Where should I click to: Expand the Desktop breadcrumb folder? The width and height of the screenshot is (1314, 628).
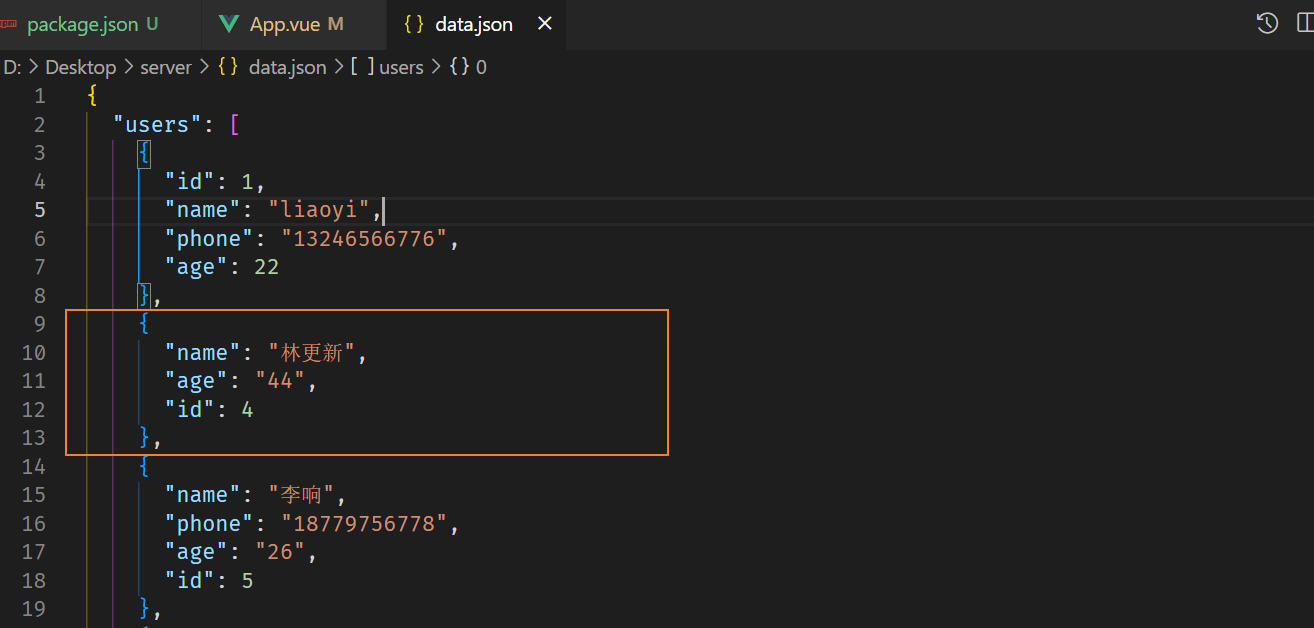(80, 67)
